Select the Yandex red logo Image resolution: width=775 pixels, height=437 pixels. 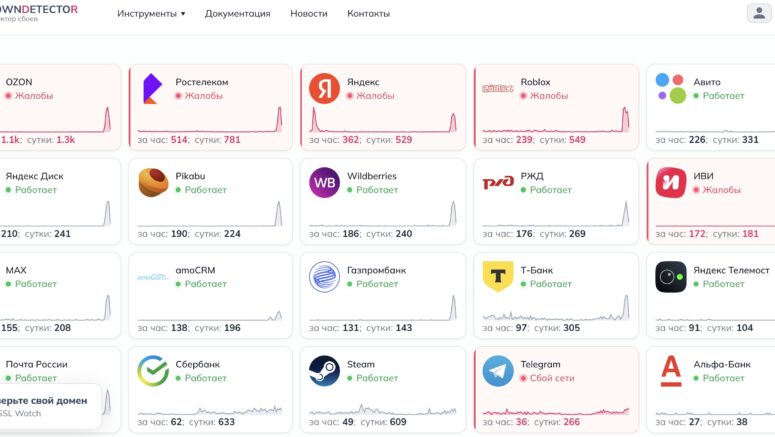click(x=324, y=88)
